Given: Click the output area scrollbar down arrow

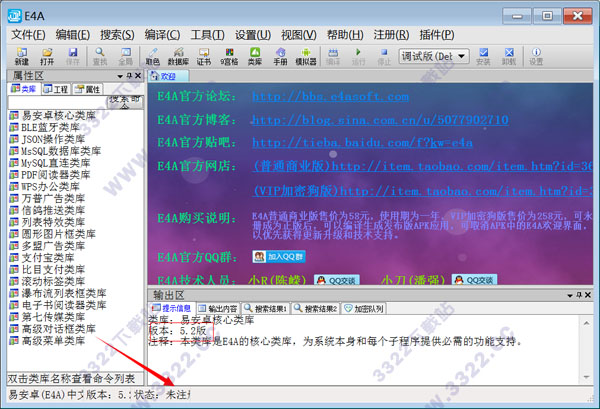Looking at the screenshot, I should [586, 377].
